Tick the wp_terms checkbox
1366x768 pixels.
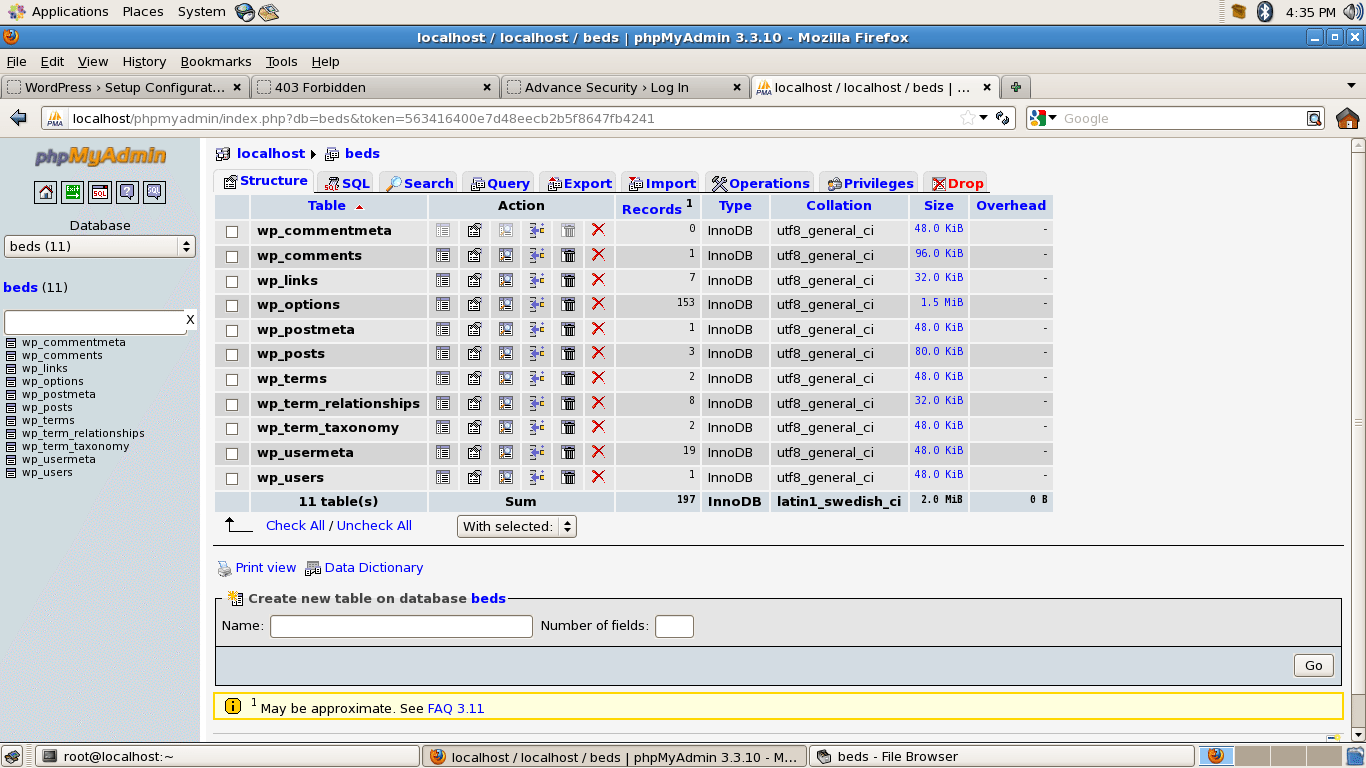232,380
